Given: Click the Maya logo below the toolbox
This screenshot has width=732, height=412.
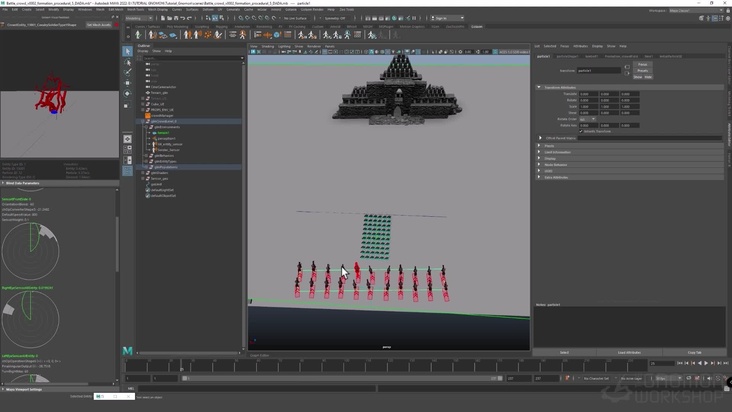Looking at the screenshot, I should click(x=127, y=350).
